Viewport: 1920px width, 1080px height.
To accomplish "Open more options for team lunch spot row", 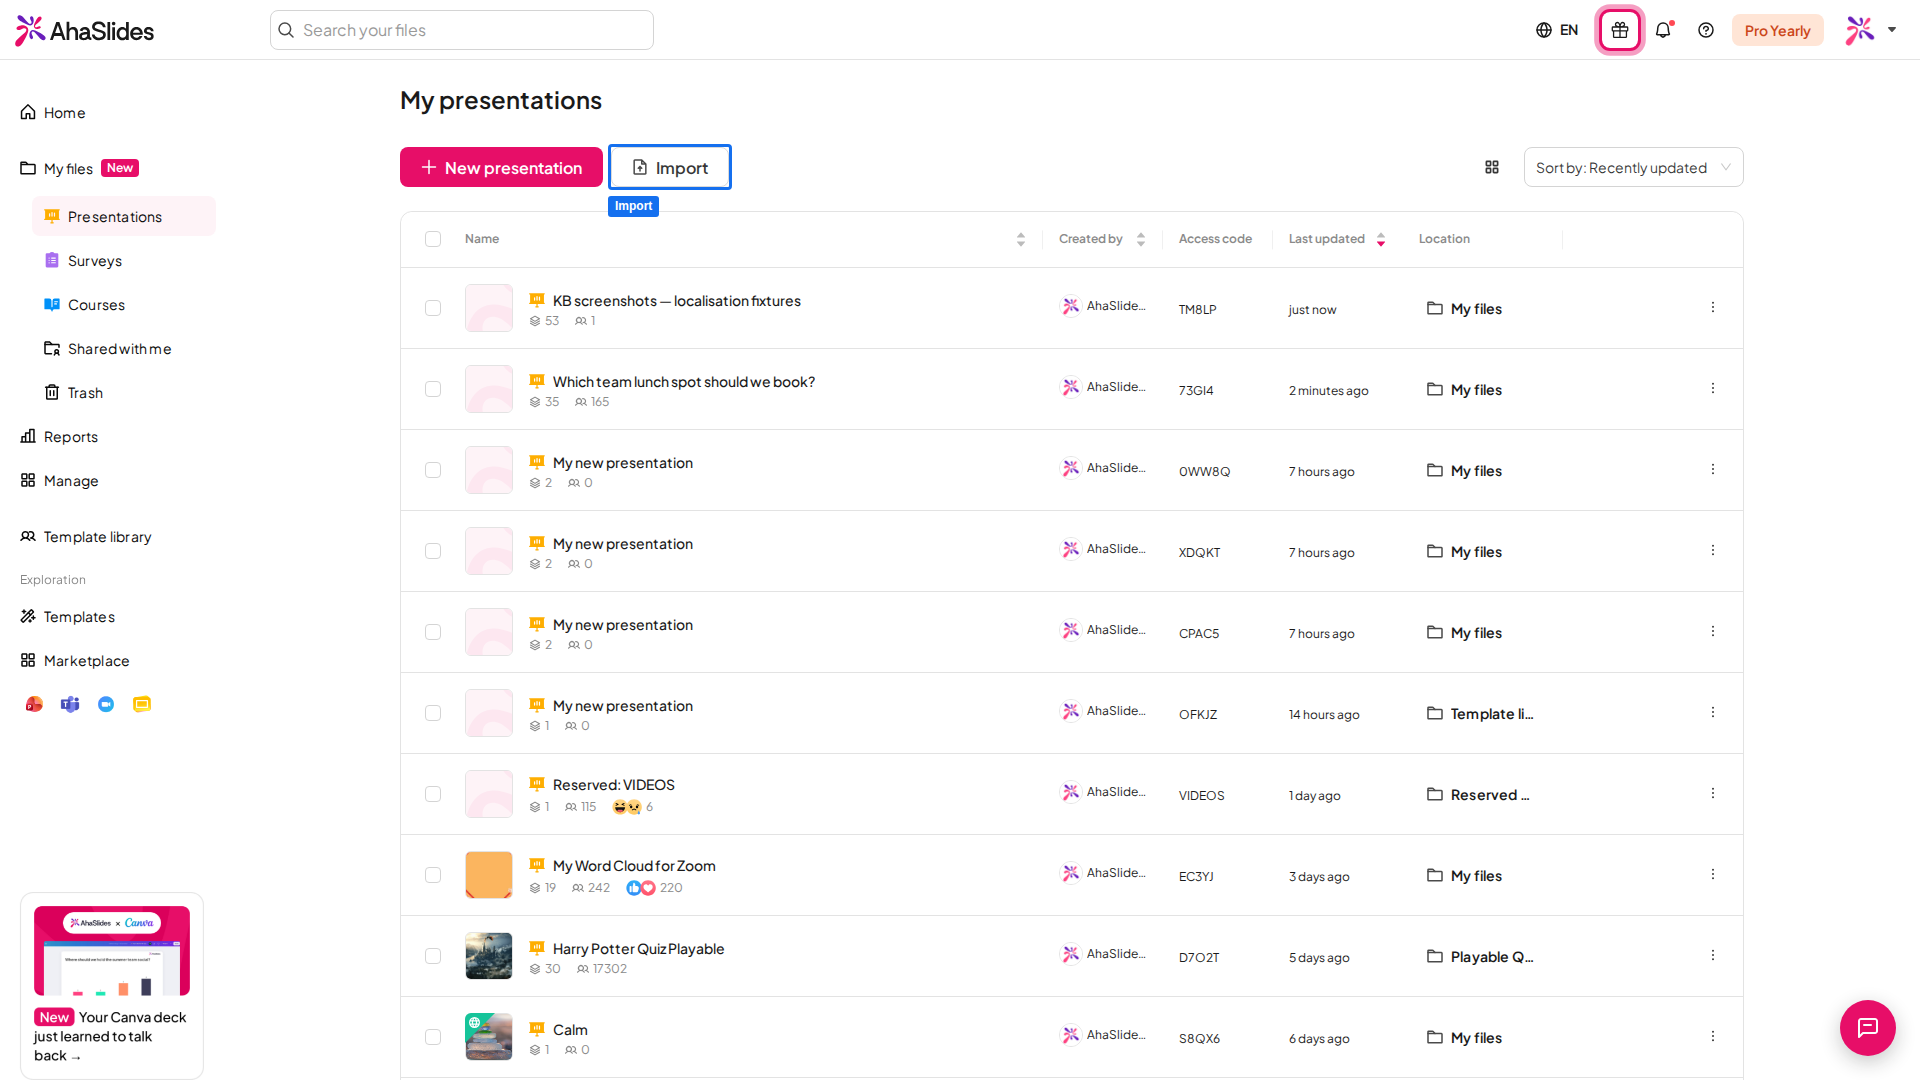I will [1713, 388].
